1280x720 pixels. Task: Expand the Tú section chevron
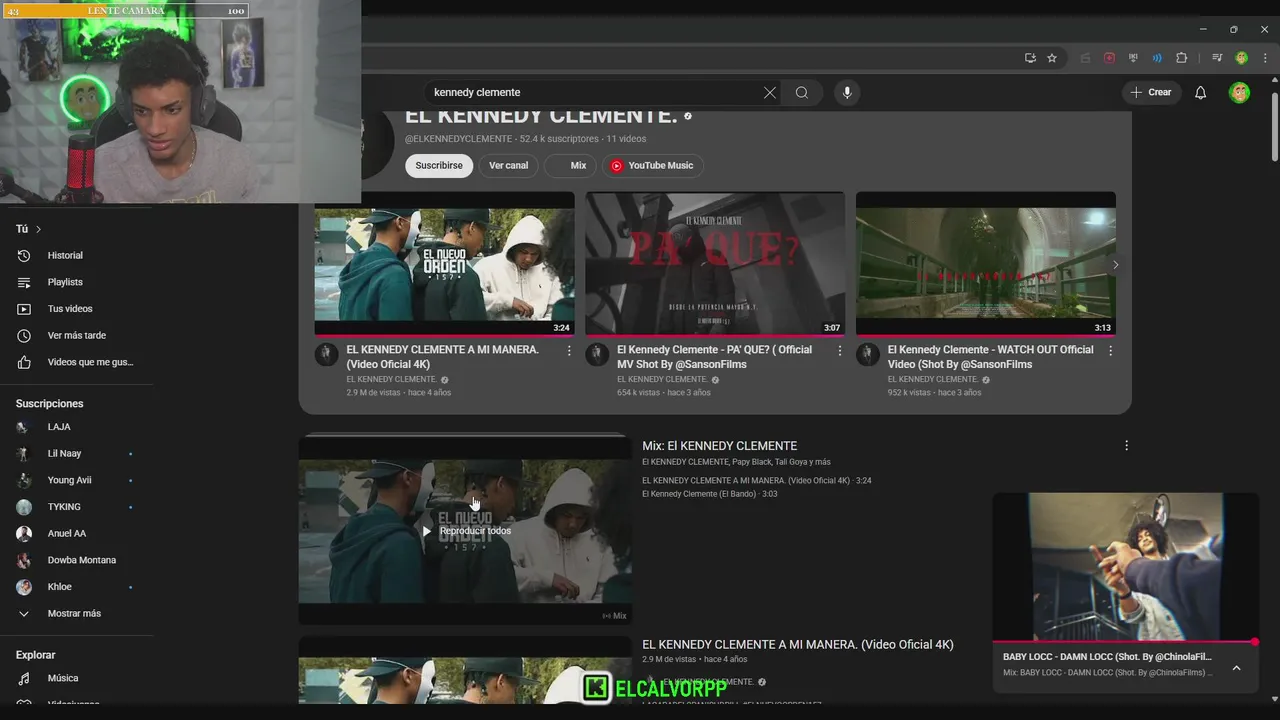click(38, 229)
